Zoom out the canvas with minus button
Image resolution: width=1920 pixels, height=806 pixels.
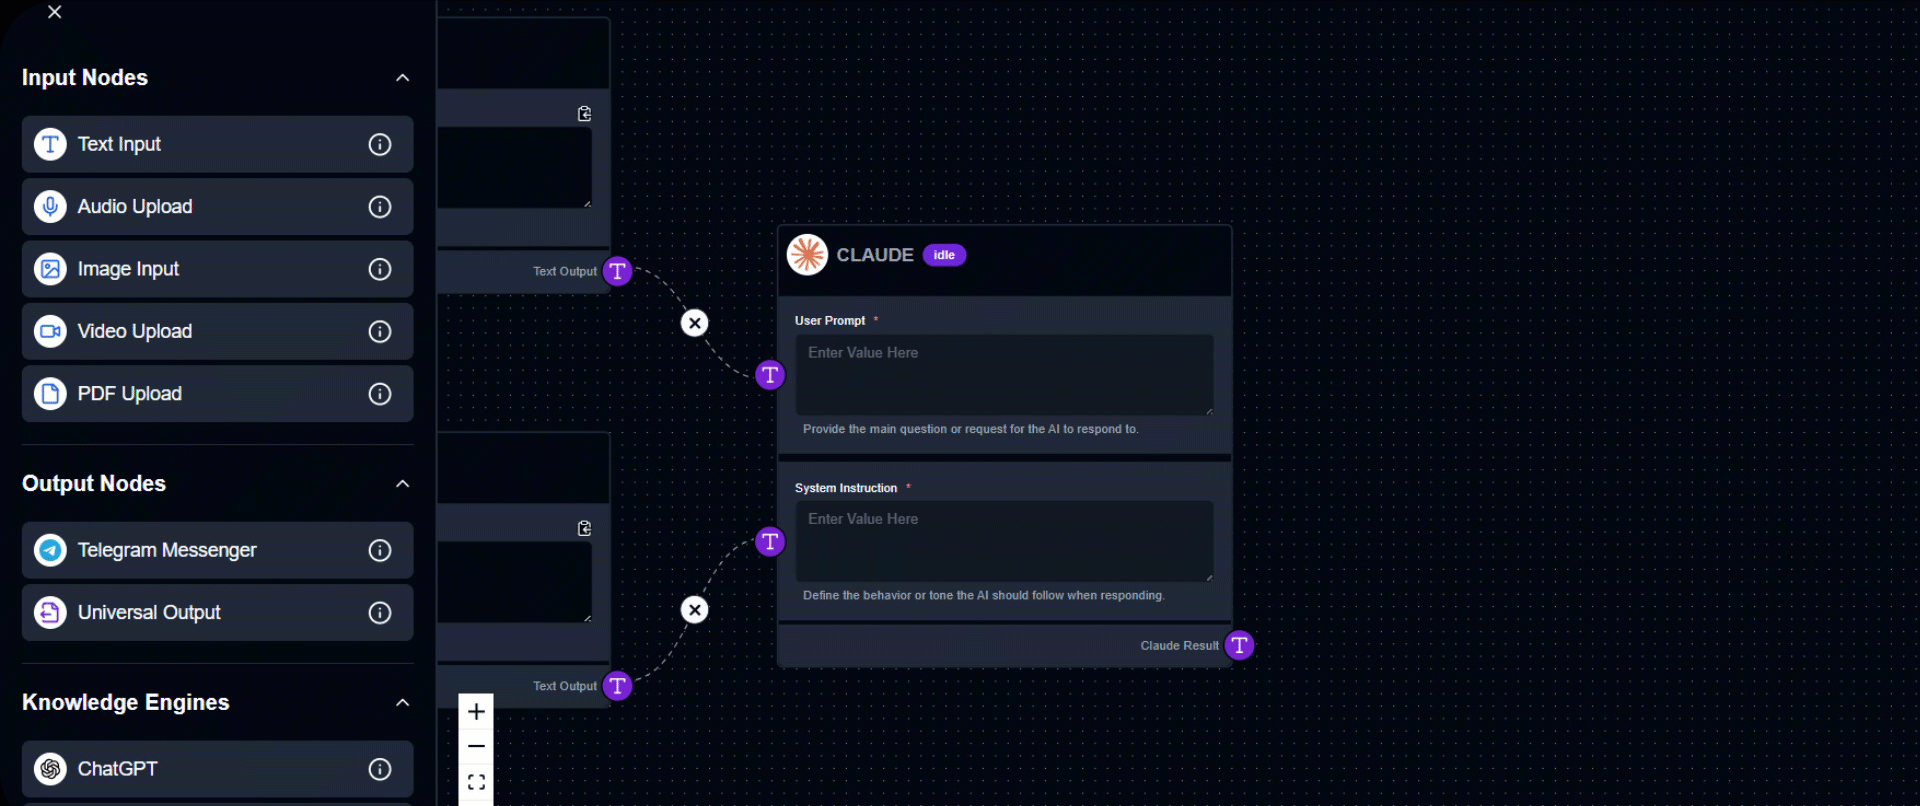(476, 747)
